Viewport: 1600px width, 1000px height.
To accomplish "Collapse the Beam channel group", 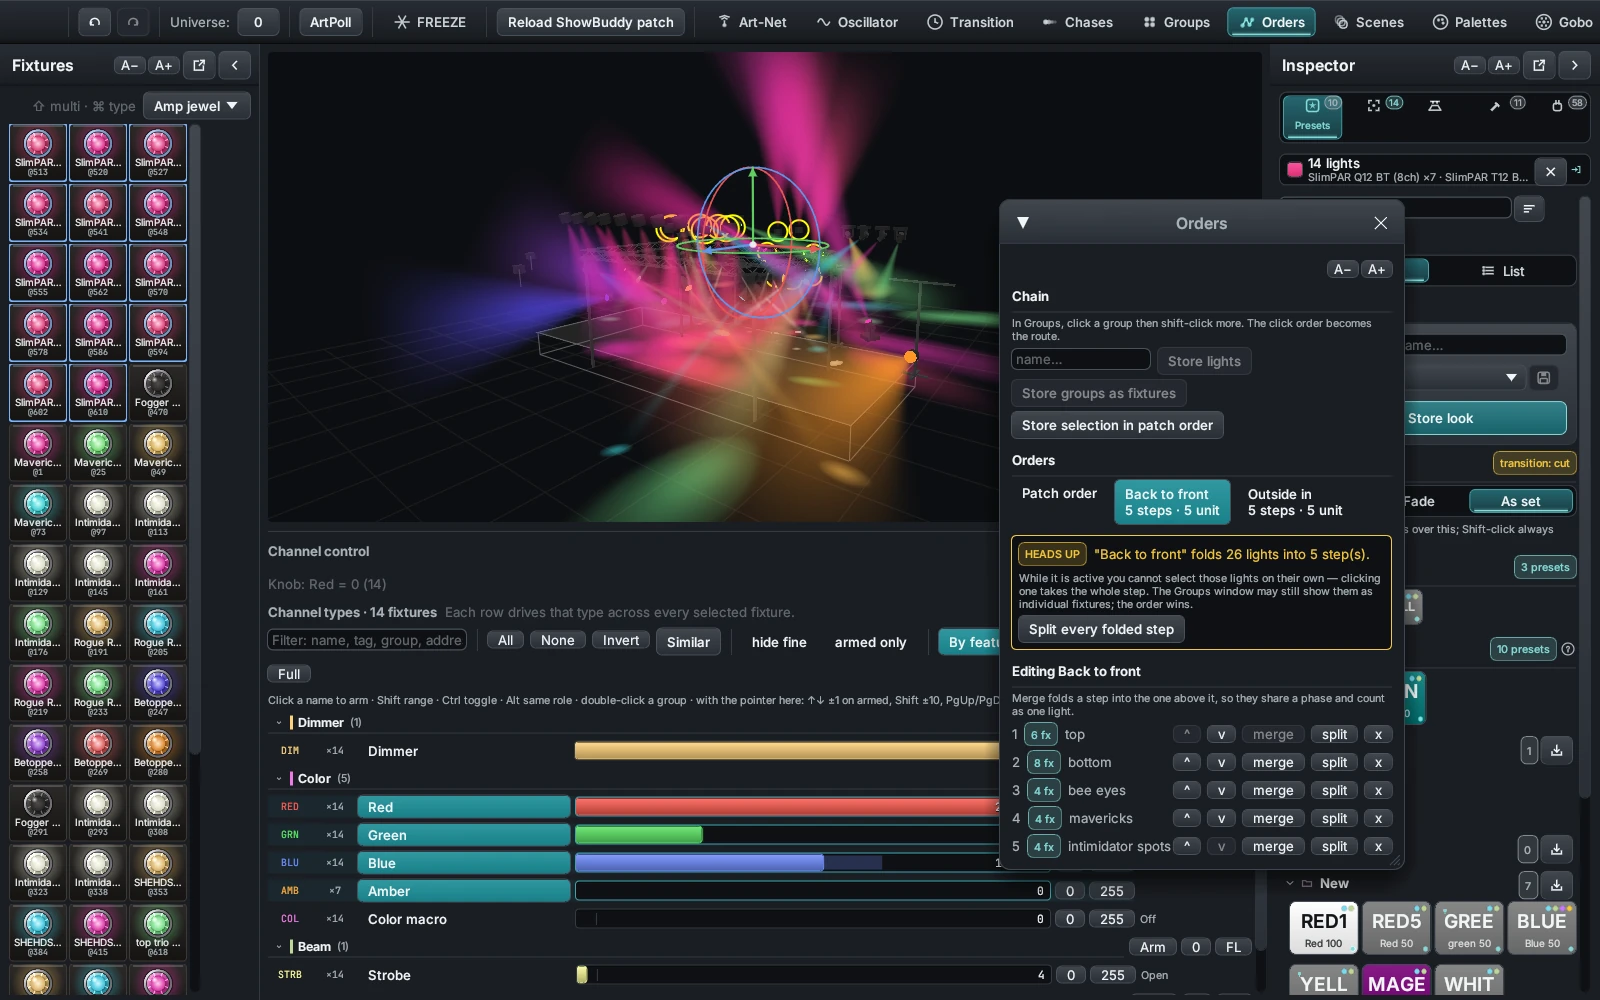I will [x=279, y=946].
